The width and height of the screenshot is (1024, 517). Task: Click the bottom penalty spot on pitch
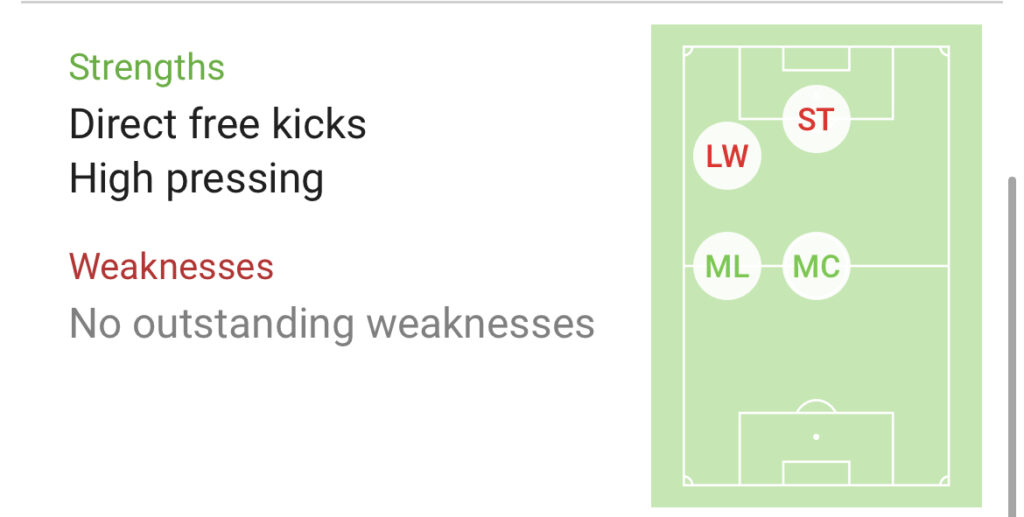pyautogui.click(x=816, y=437)
